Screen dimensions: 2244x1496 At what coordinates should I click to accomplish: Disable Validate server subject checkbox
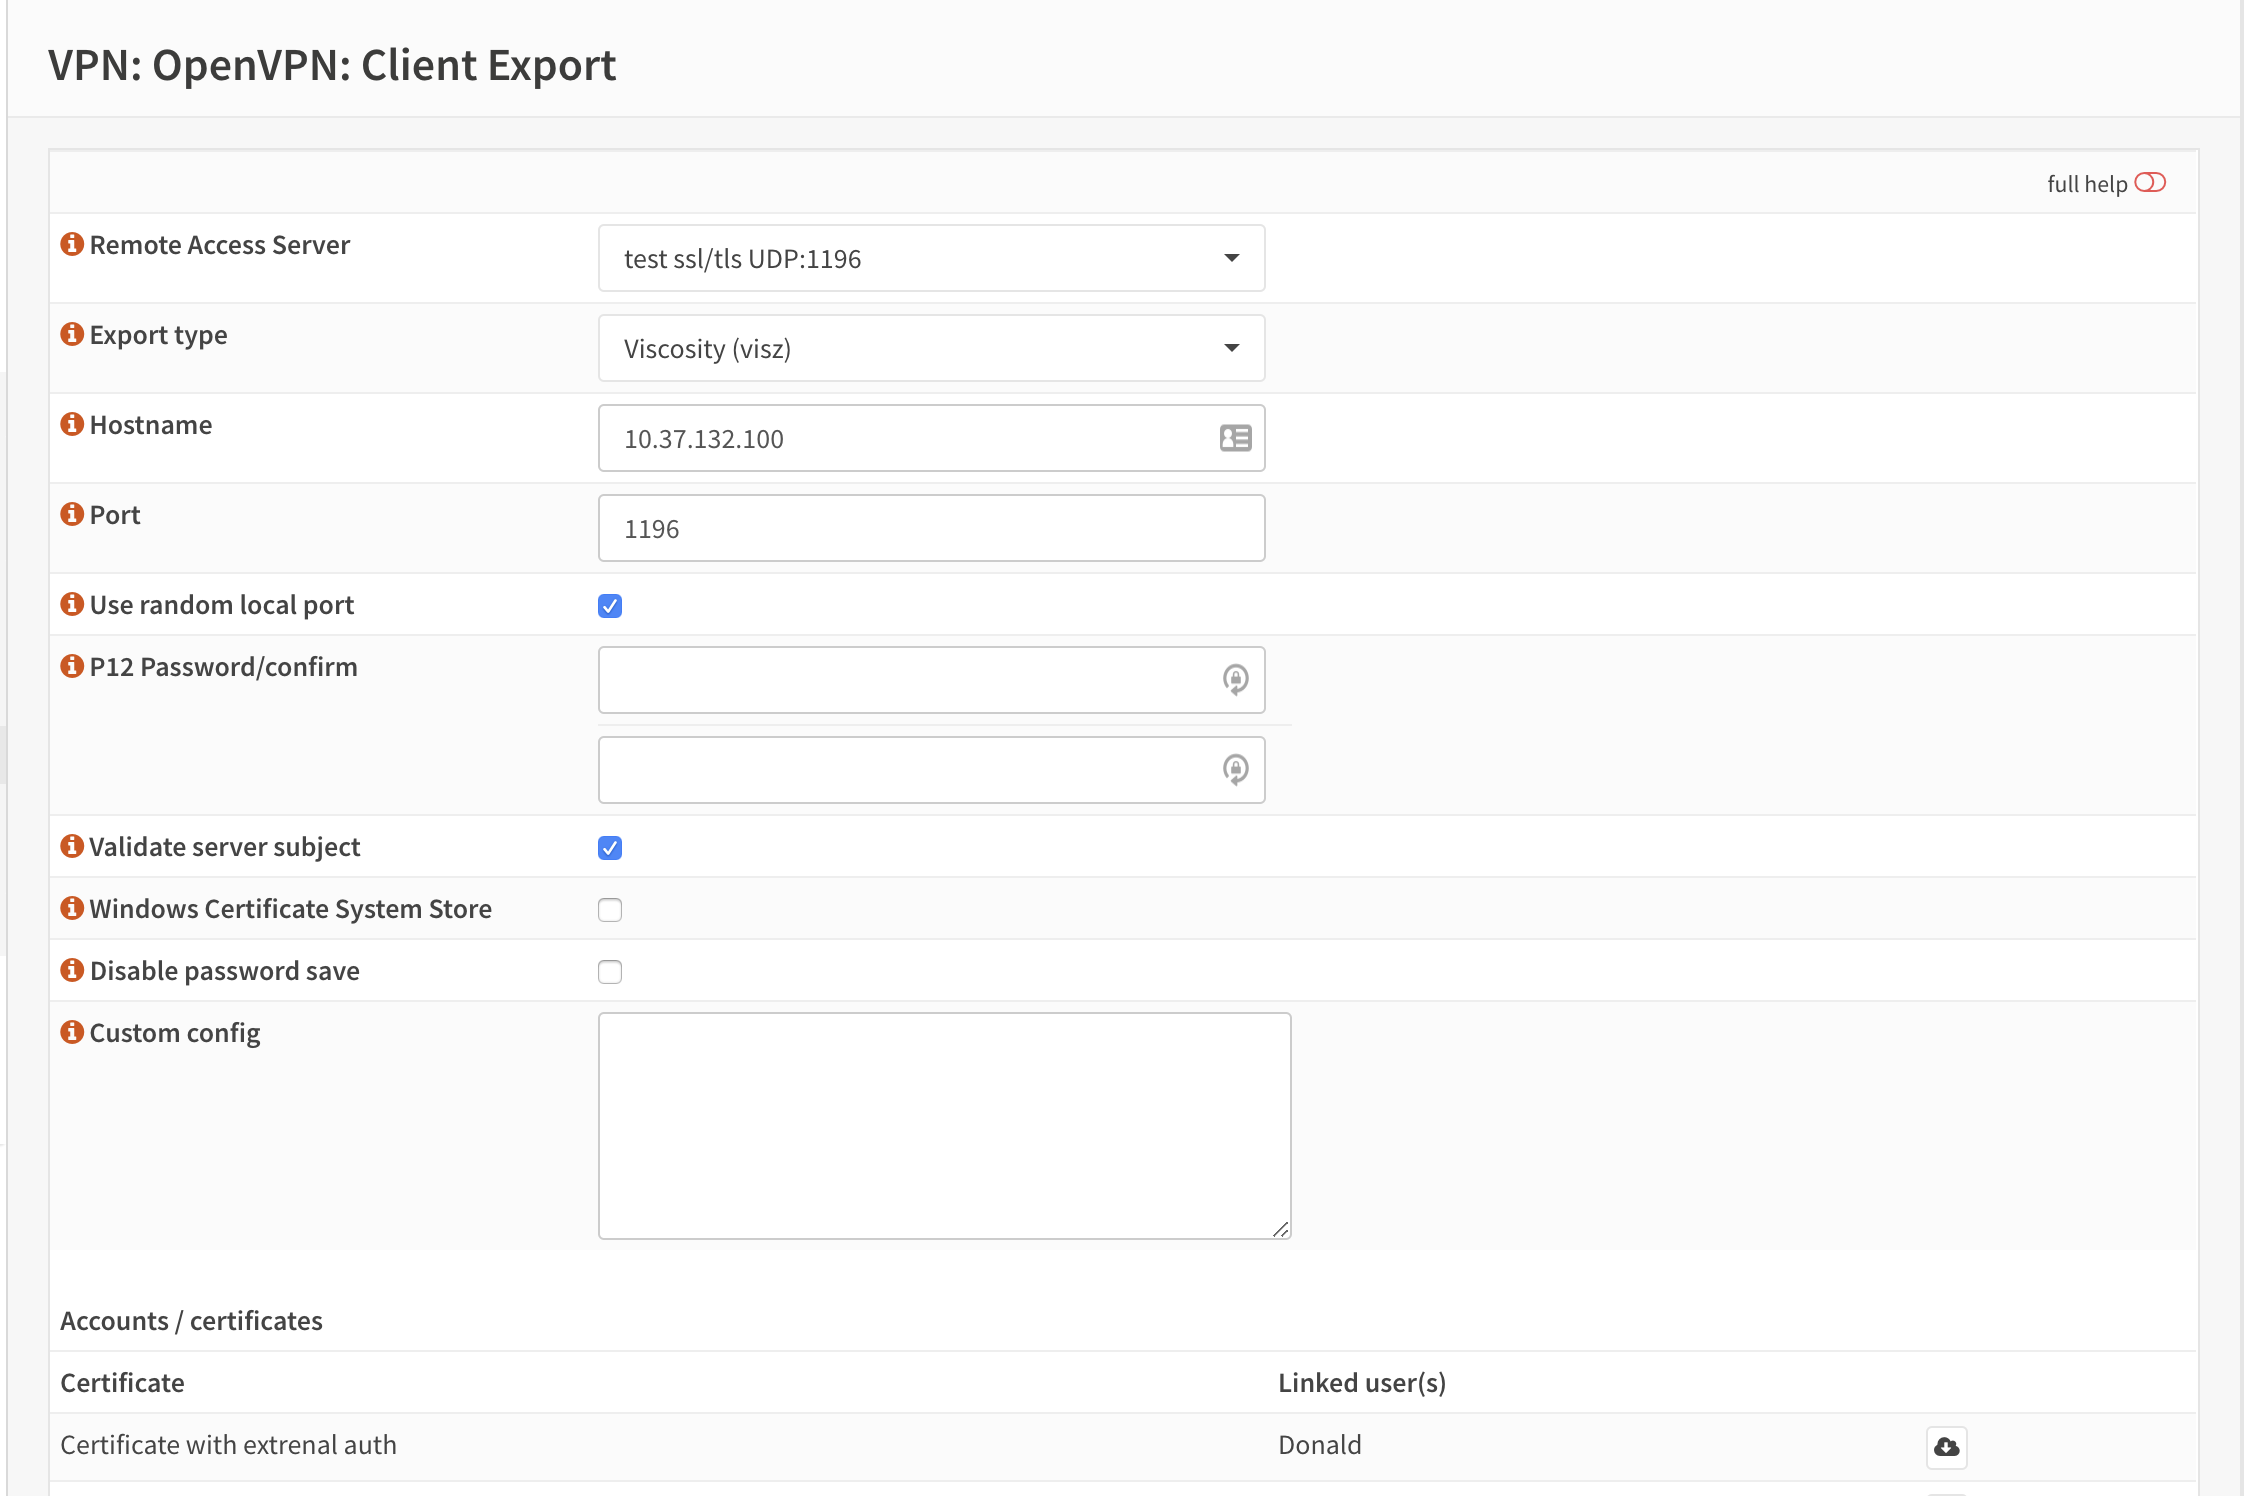tap(610, 848)
